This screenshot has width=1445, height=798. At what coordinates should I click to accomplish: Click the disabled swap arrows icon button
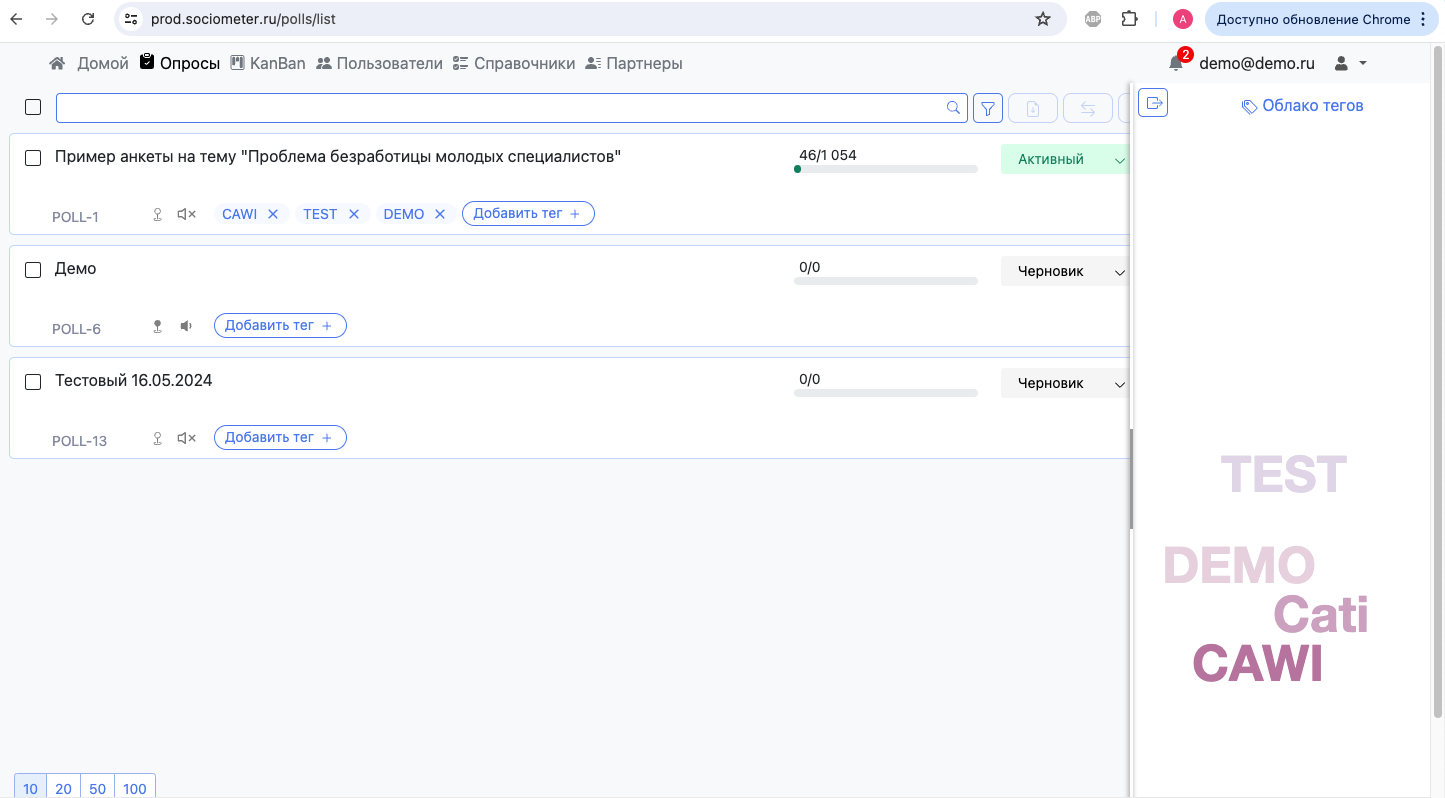coord(1088,108)
